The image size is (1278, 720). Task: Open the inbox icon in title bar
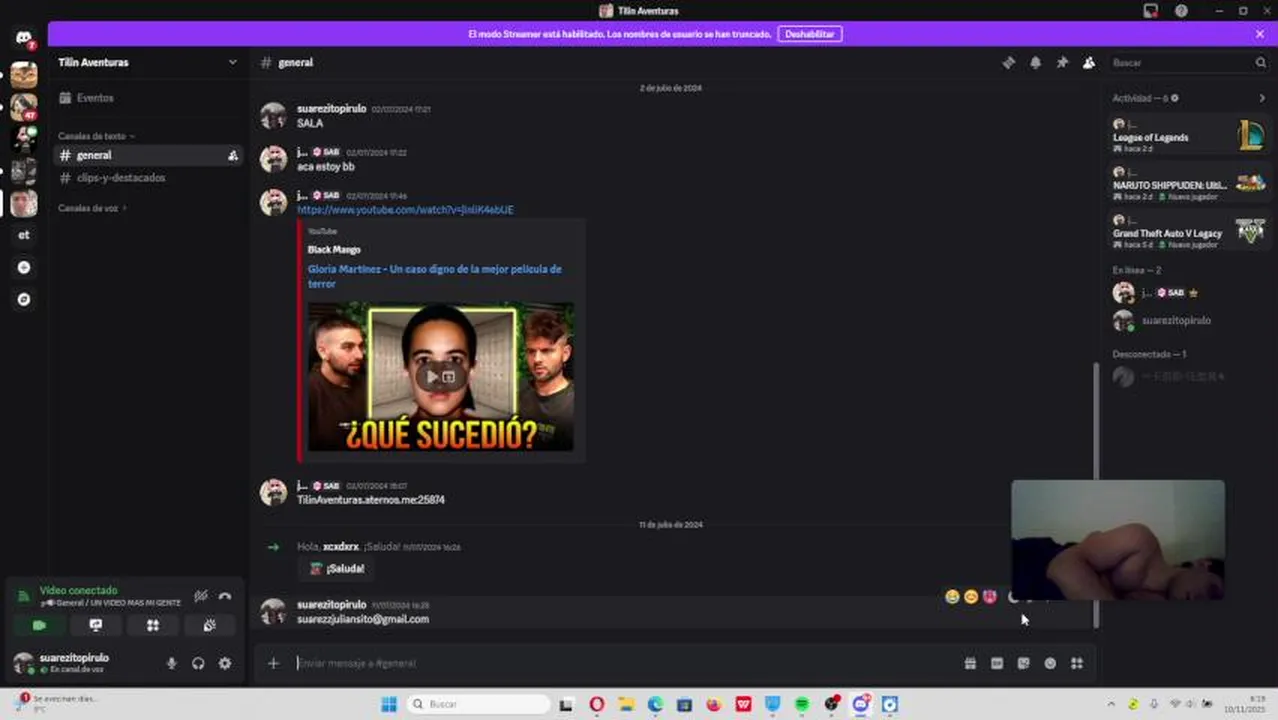tap(1151, 11)
